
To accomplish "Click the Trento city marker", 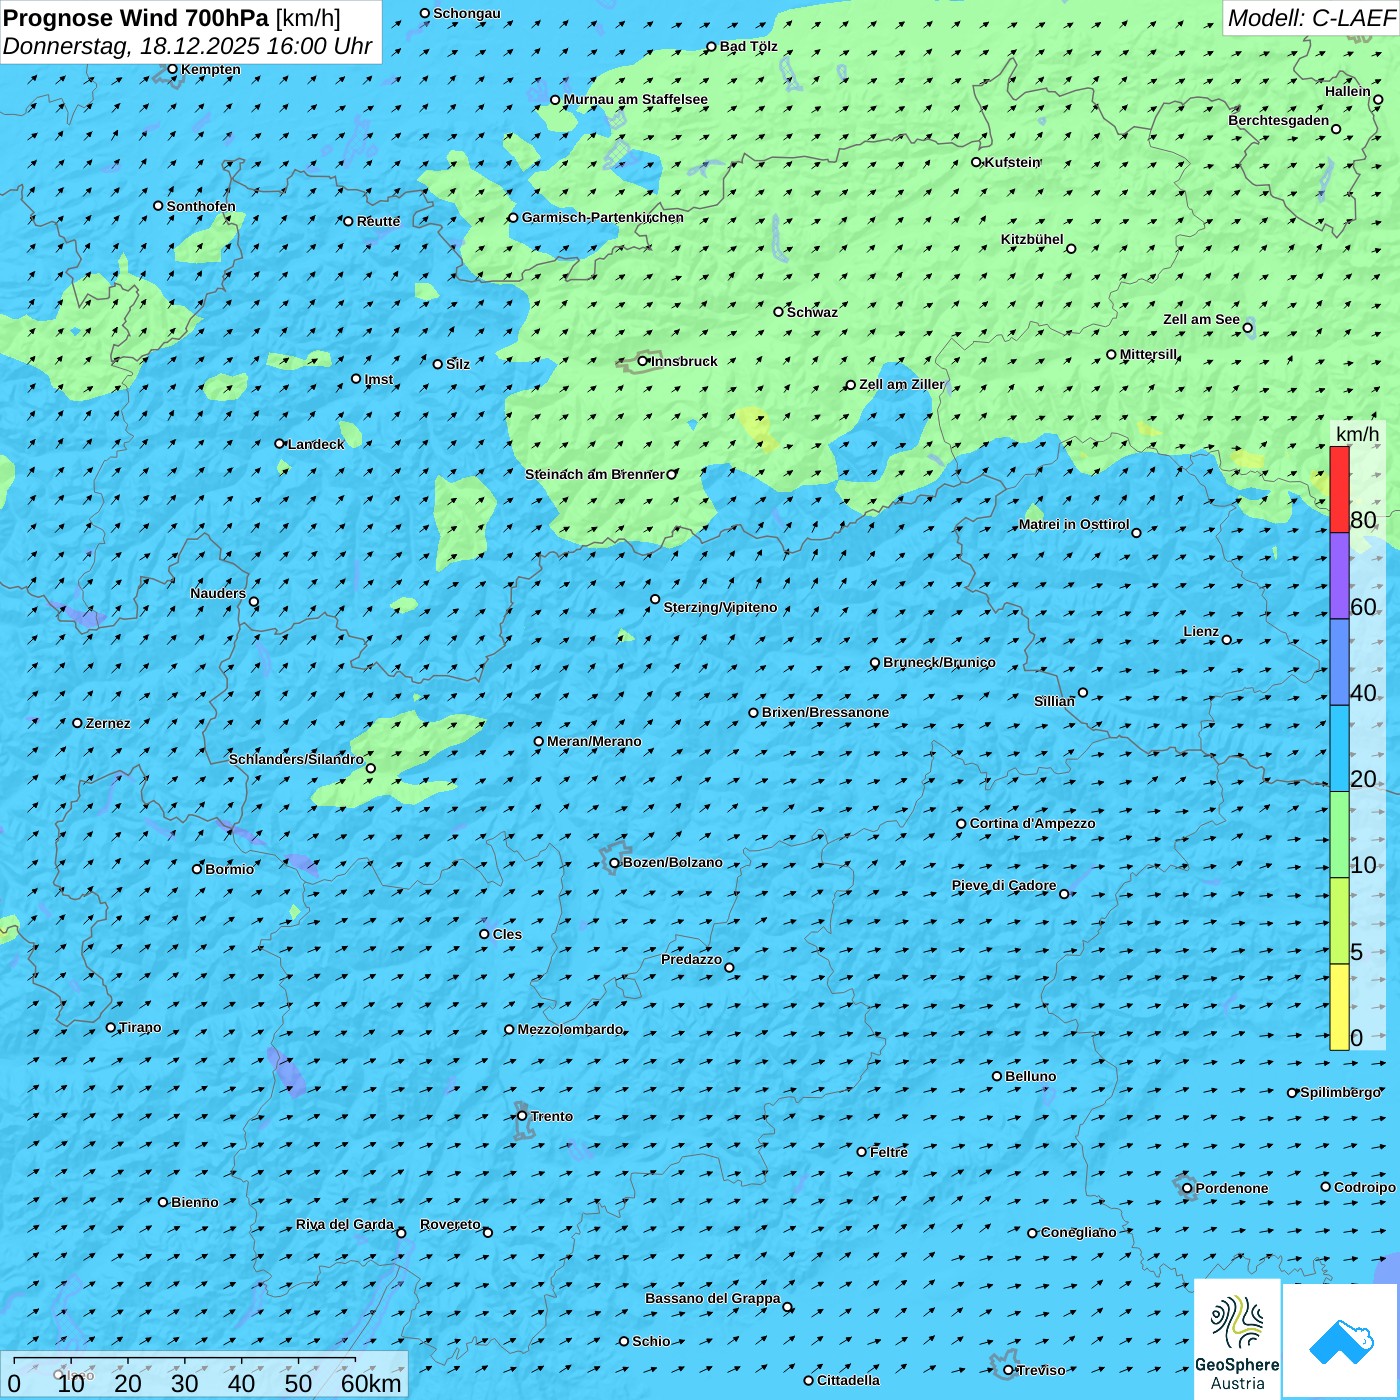I will tap(522, 1116).
